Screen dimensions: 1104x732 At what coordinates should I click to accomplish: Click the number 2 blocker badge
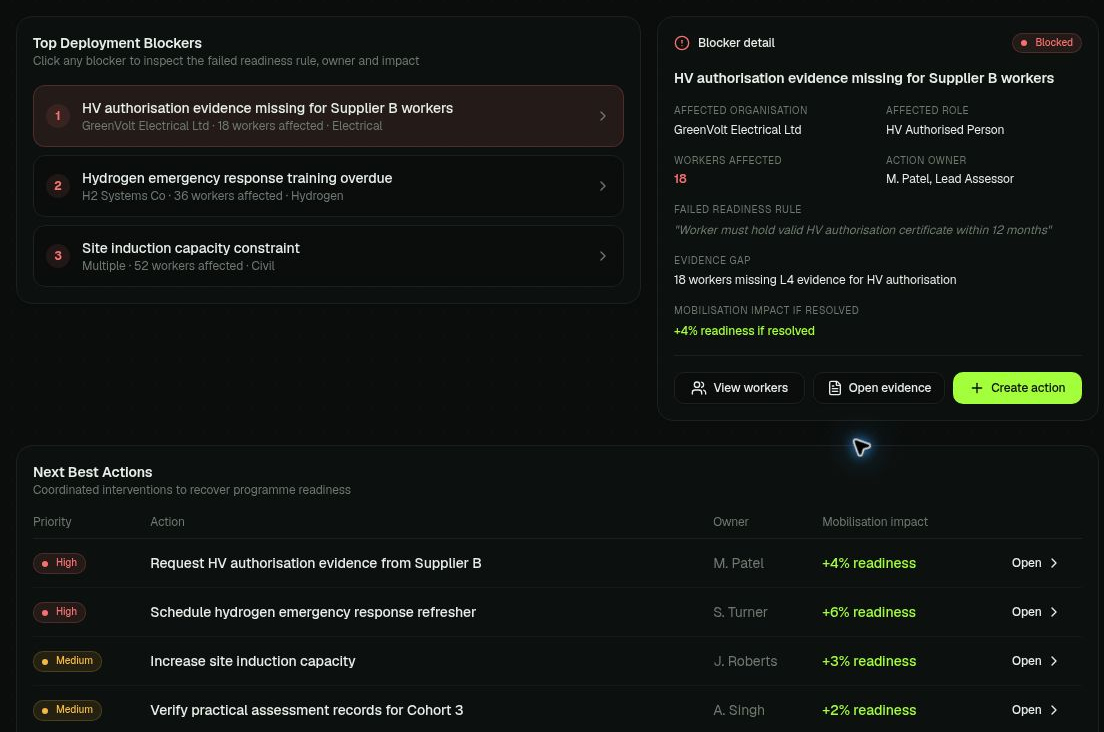point(58,186)
